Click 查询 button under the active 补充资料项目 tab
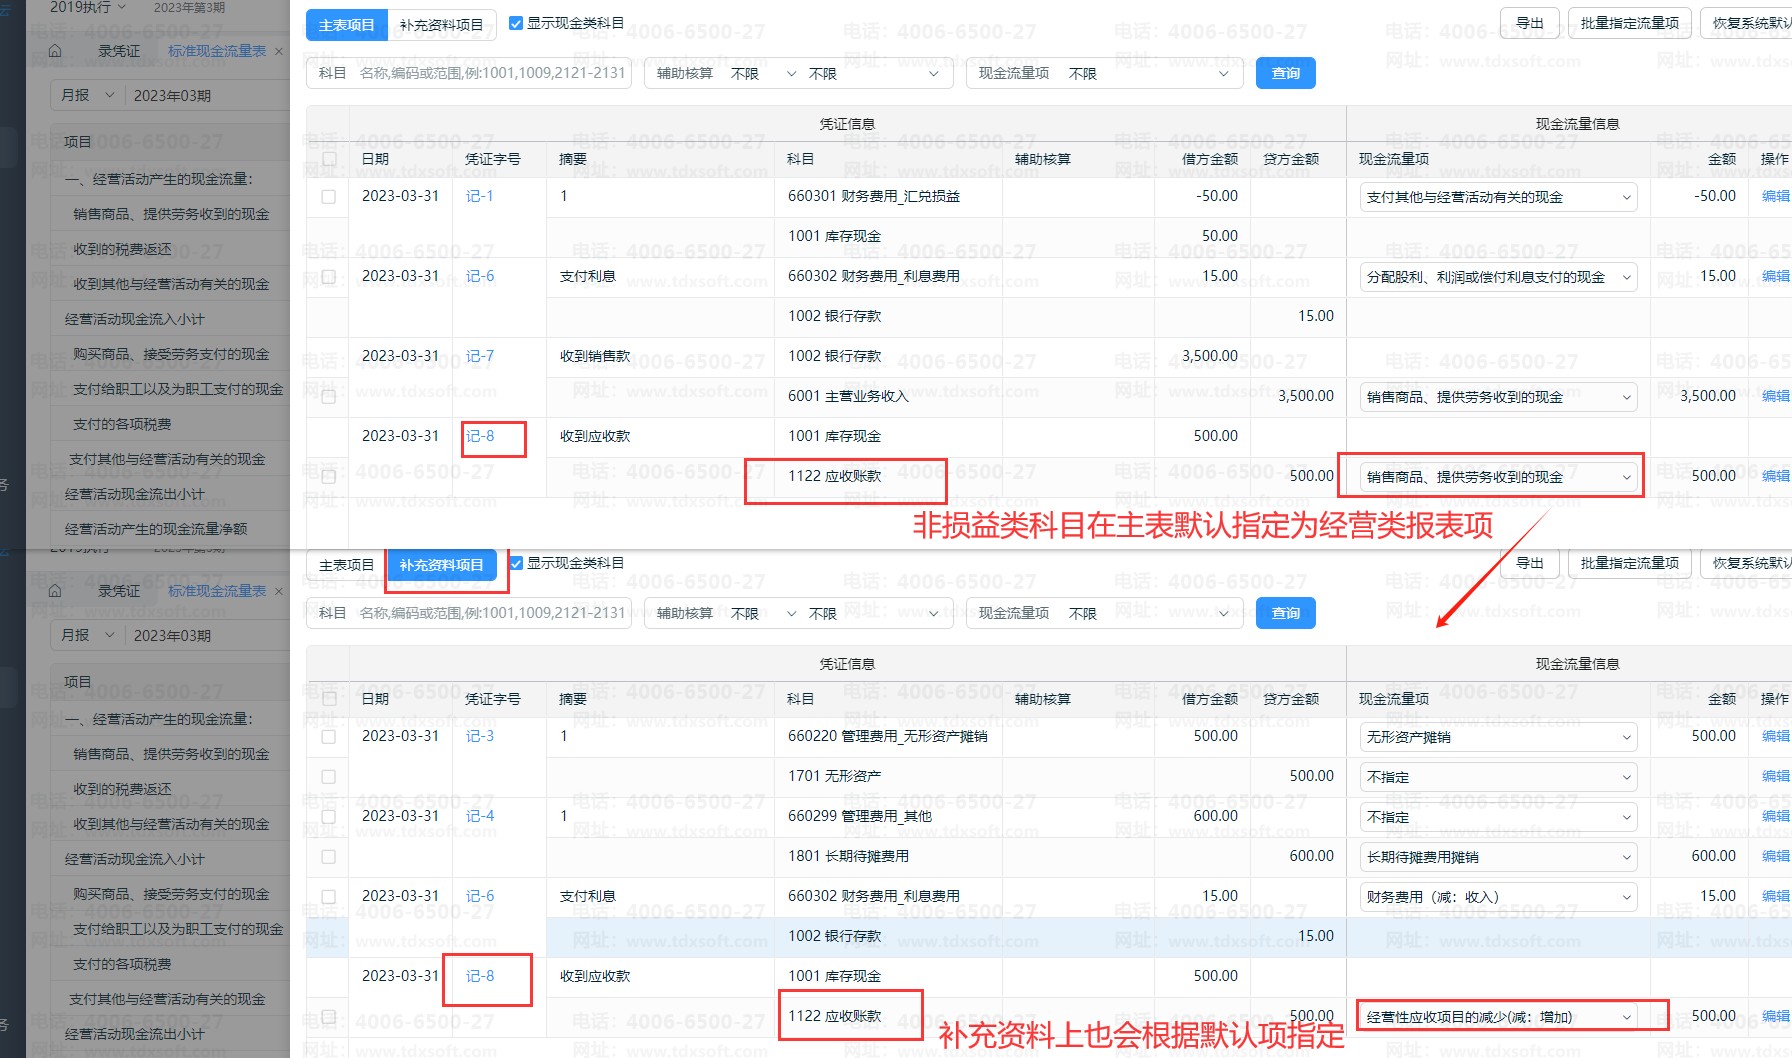Viewport: 1792px width, 1058px height. pos(1285,613)
